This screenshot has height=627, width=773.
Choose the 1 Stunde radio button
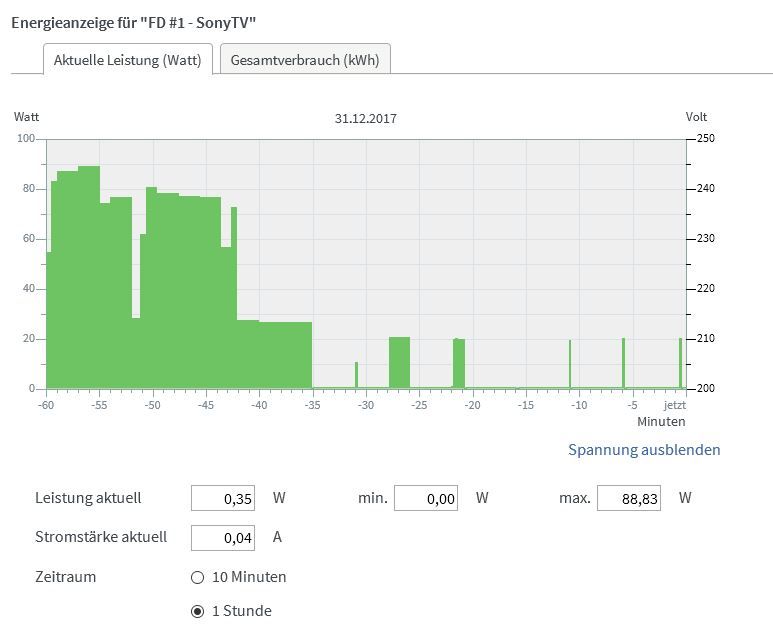point(198,611)
